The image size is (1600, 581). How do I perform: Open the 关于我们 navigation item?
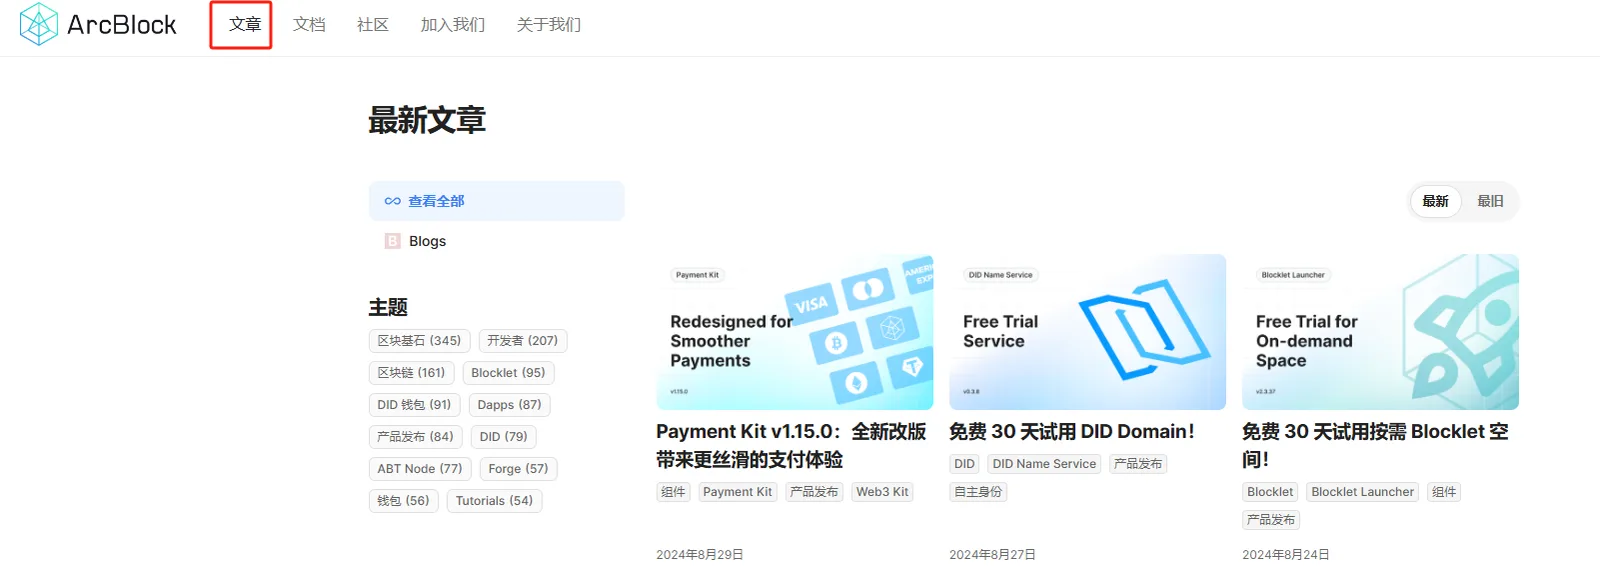[x=549, y=24]
